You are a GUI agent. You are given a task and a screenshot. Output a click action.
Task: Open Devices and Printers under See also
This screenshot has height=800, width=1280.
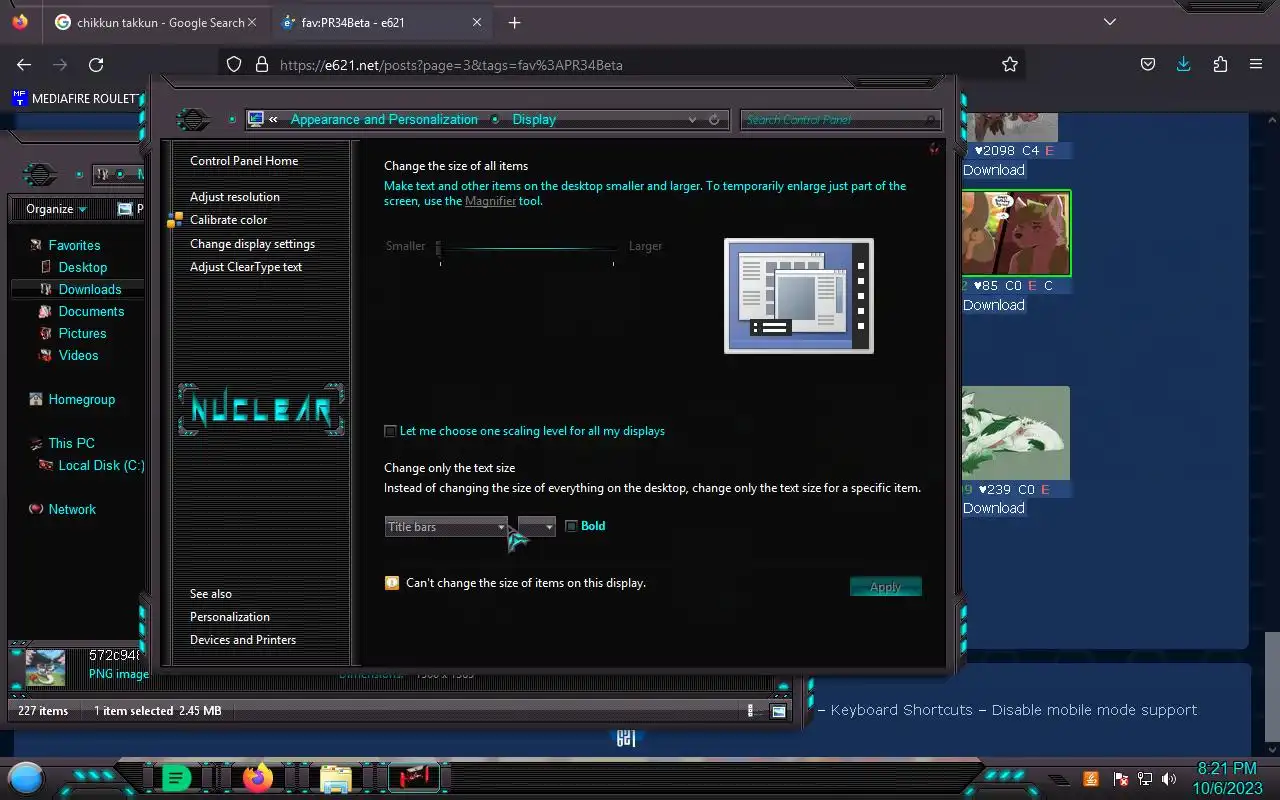click(243, 640)
